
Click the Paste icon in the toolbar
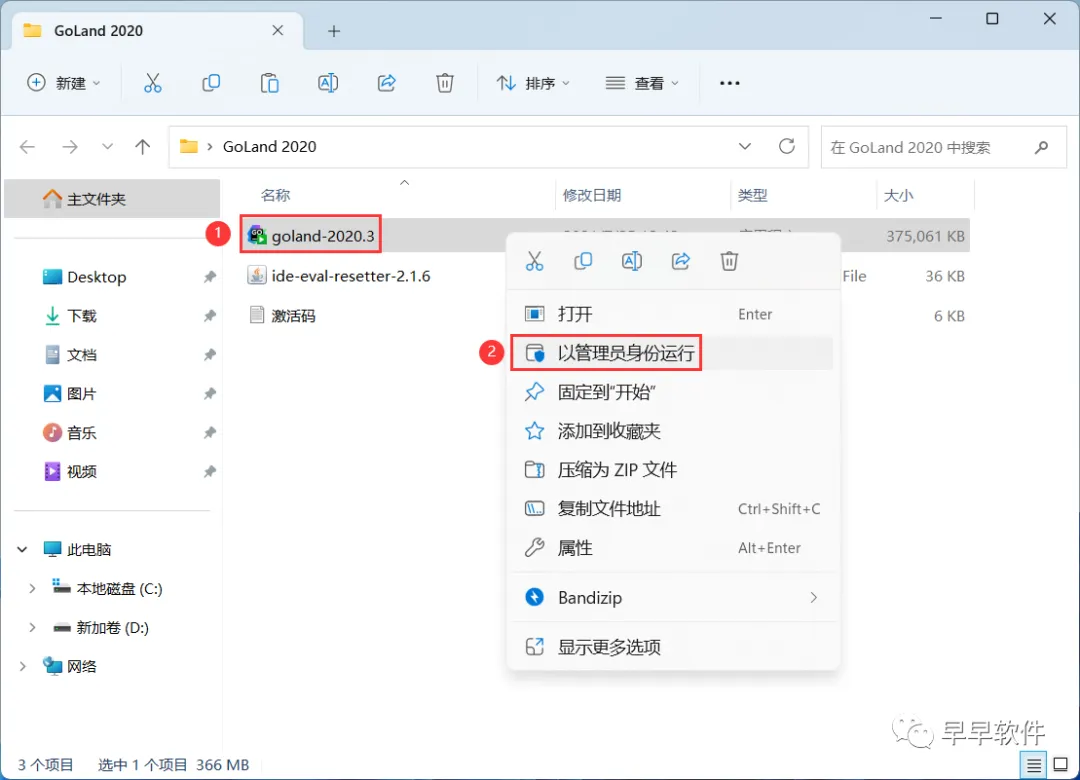(x=269, y=83)
